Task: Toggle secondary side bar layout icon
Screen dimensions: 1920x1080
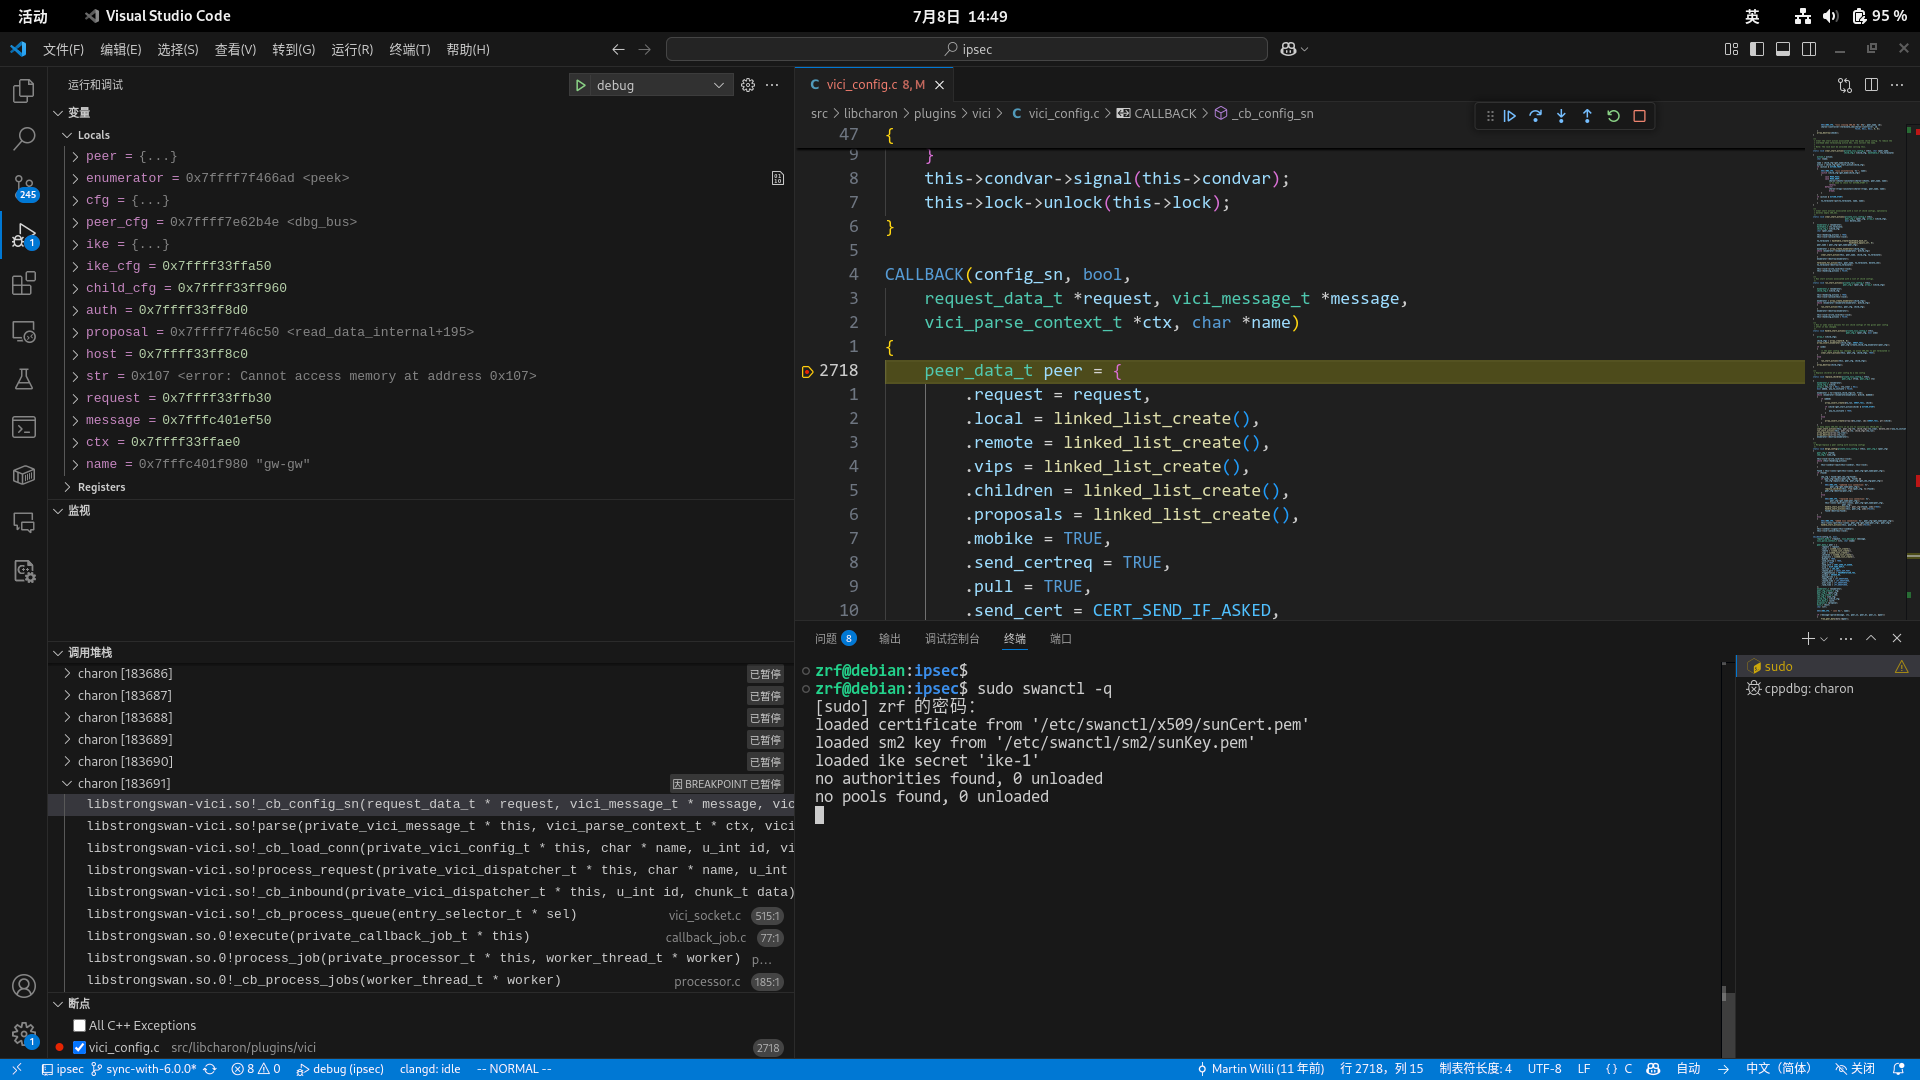Action: (1809, 49)
